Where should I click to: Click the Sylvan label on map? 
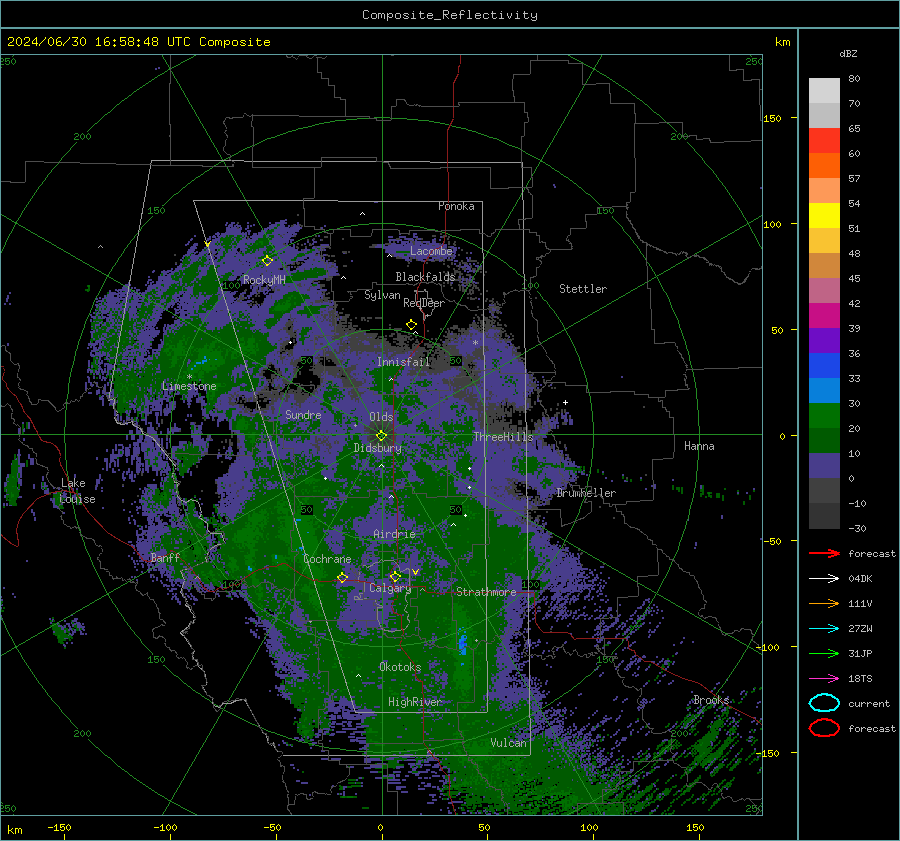coord(382,295)
